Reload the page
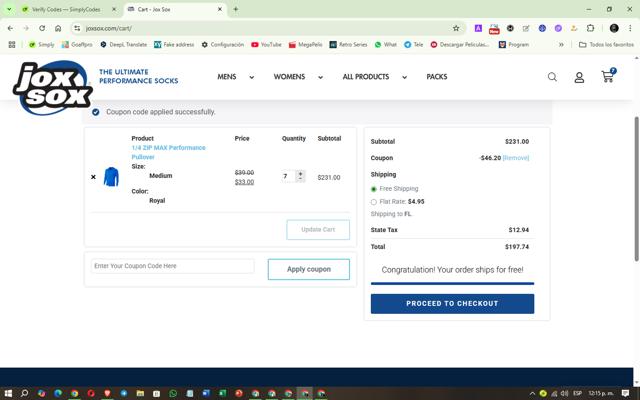640x400 pixels. point(42,28)
